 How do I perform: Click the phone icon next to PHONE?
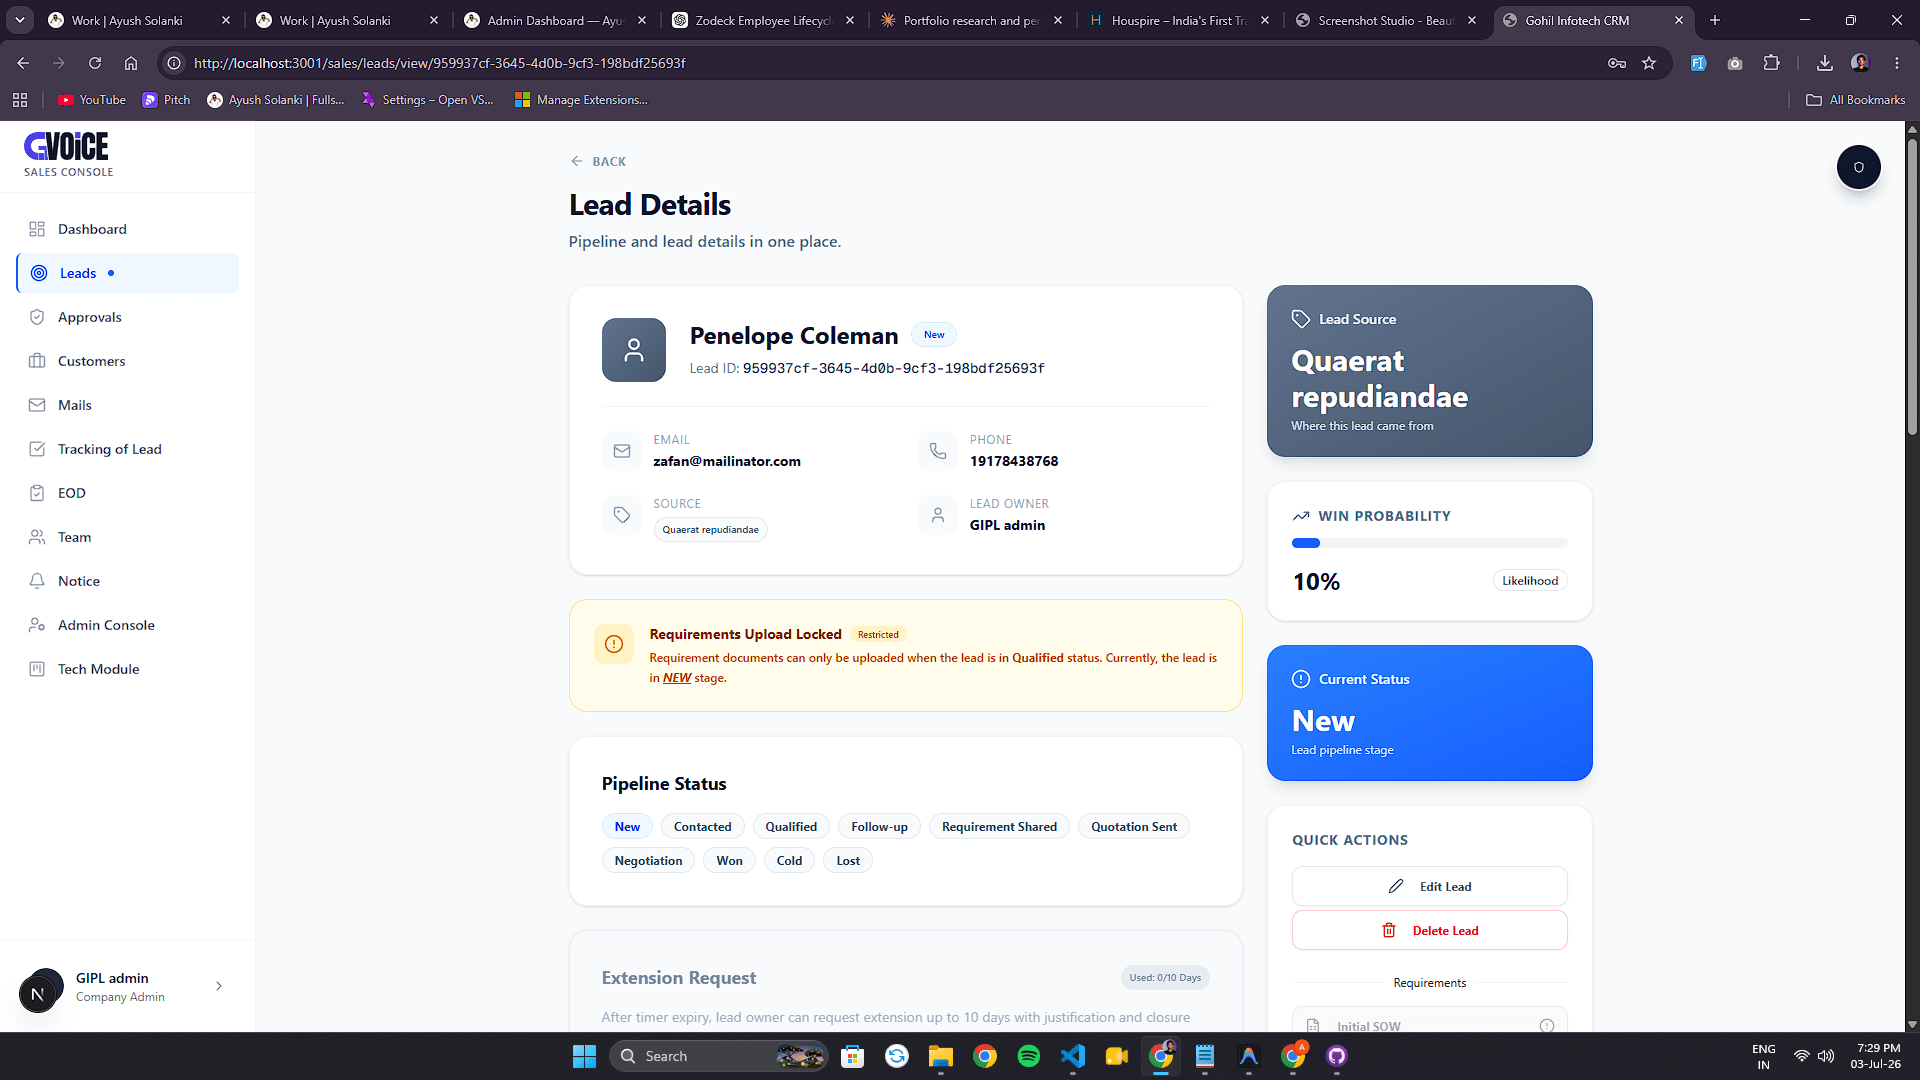[938, 451]
